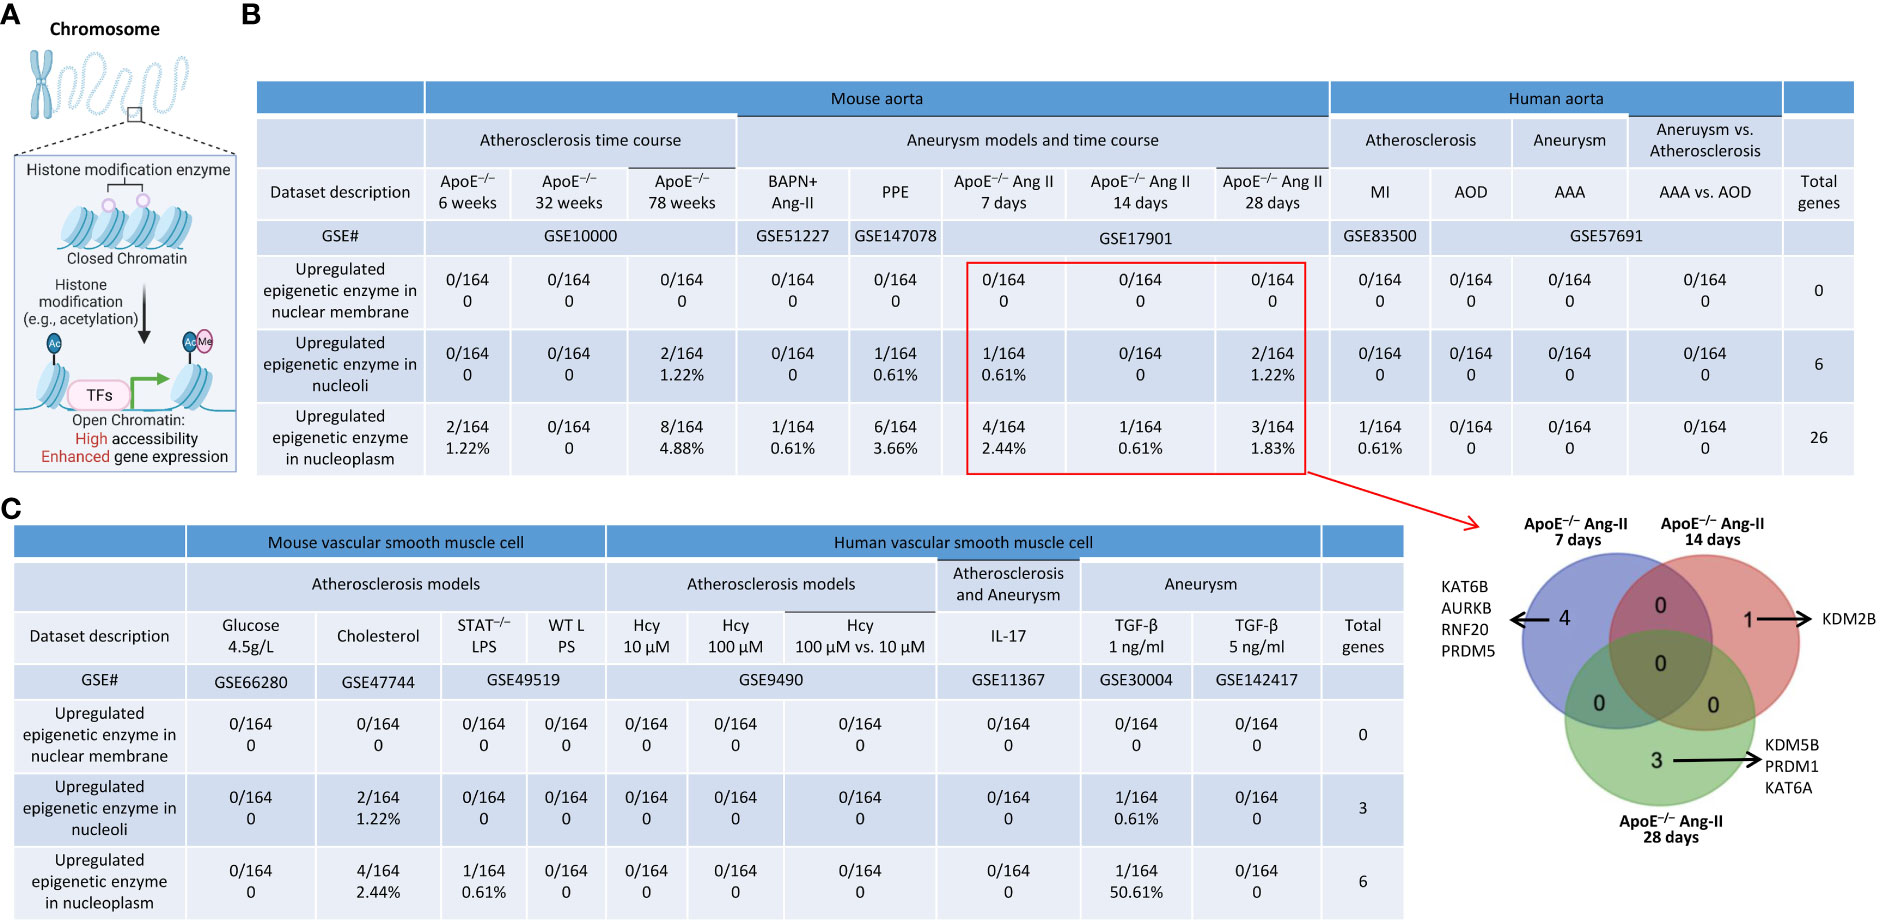
Task: Click the KDM5B gene label
Action: tap(1792, 745)
